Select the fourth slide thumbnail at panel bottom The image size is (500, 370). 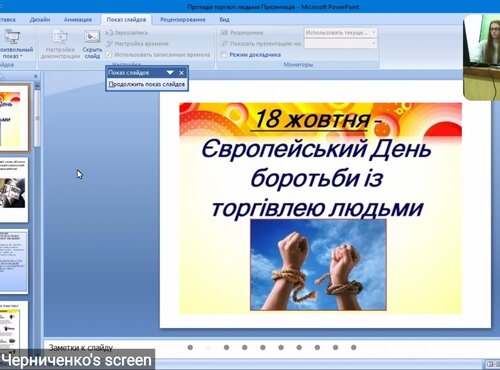click(x=14, y=327)
